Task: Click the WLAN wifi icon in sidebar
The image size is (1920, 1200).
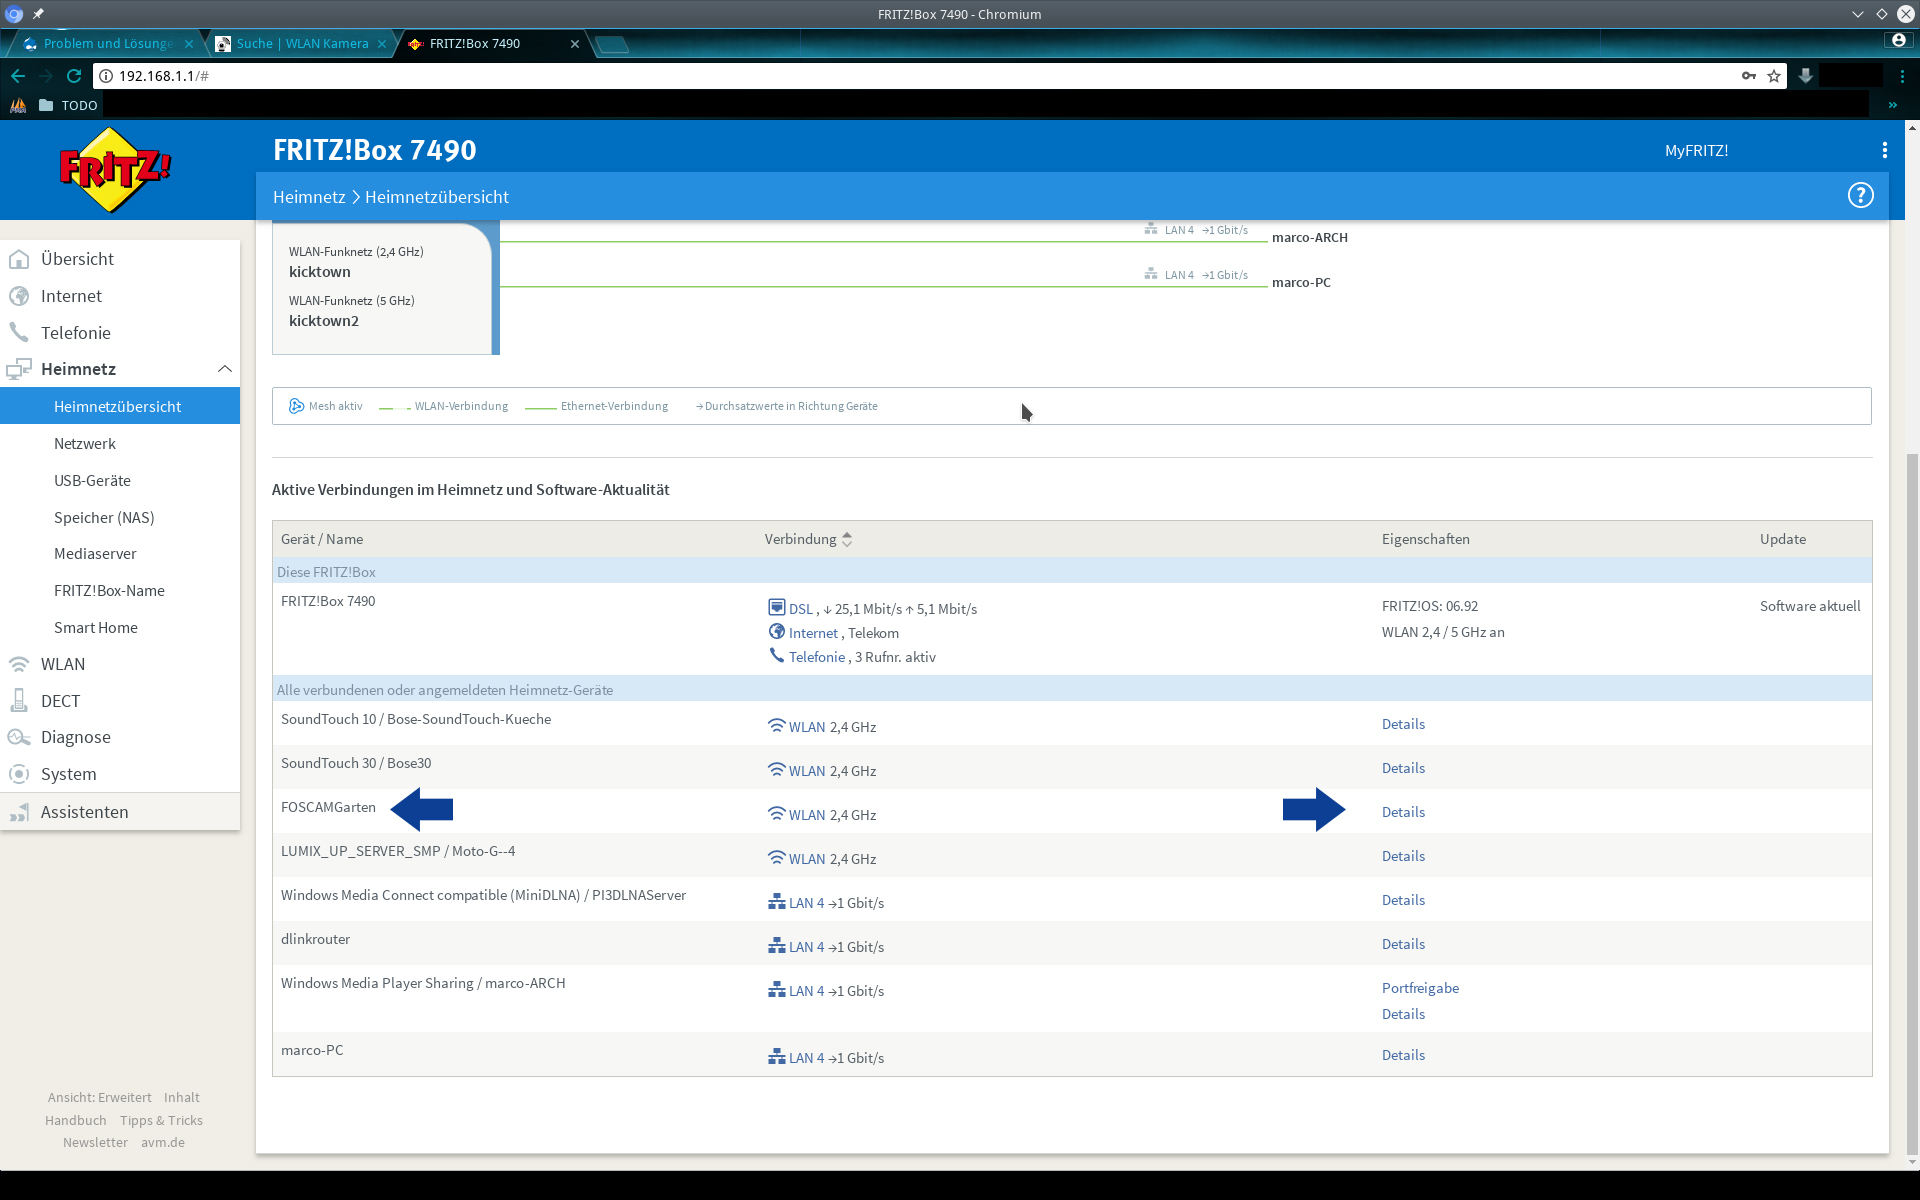Action: click(19, 664)
